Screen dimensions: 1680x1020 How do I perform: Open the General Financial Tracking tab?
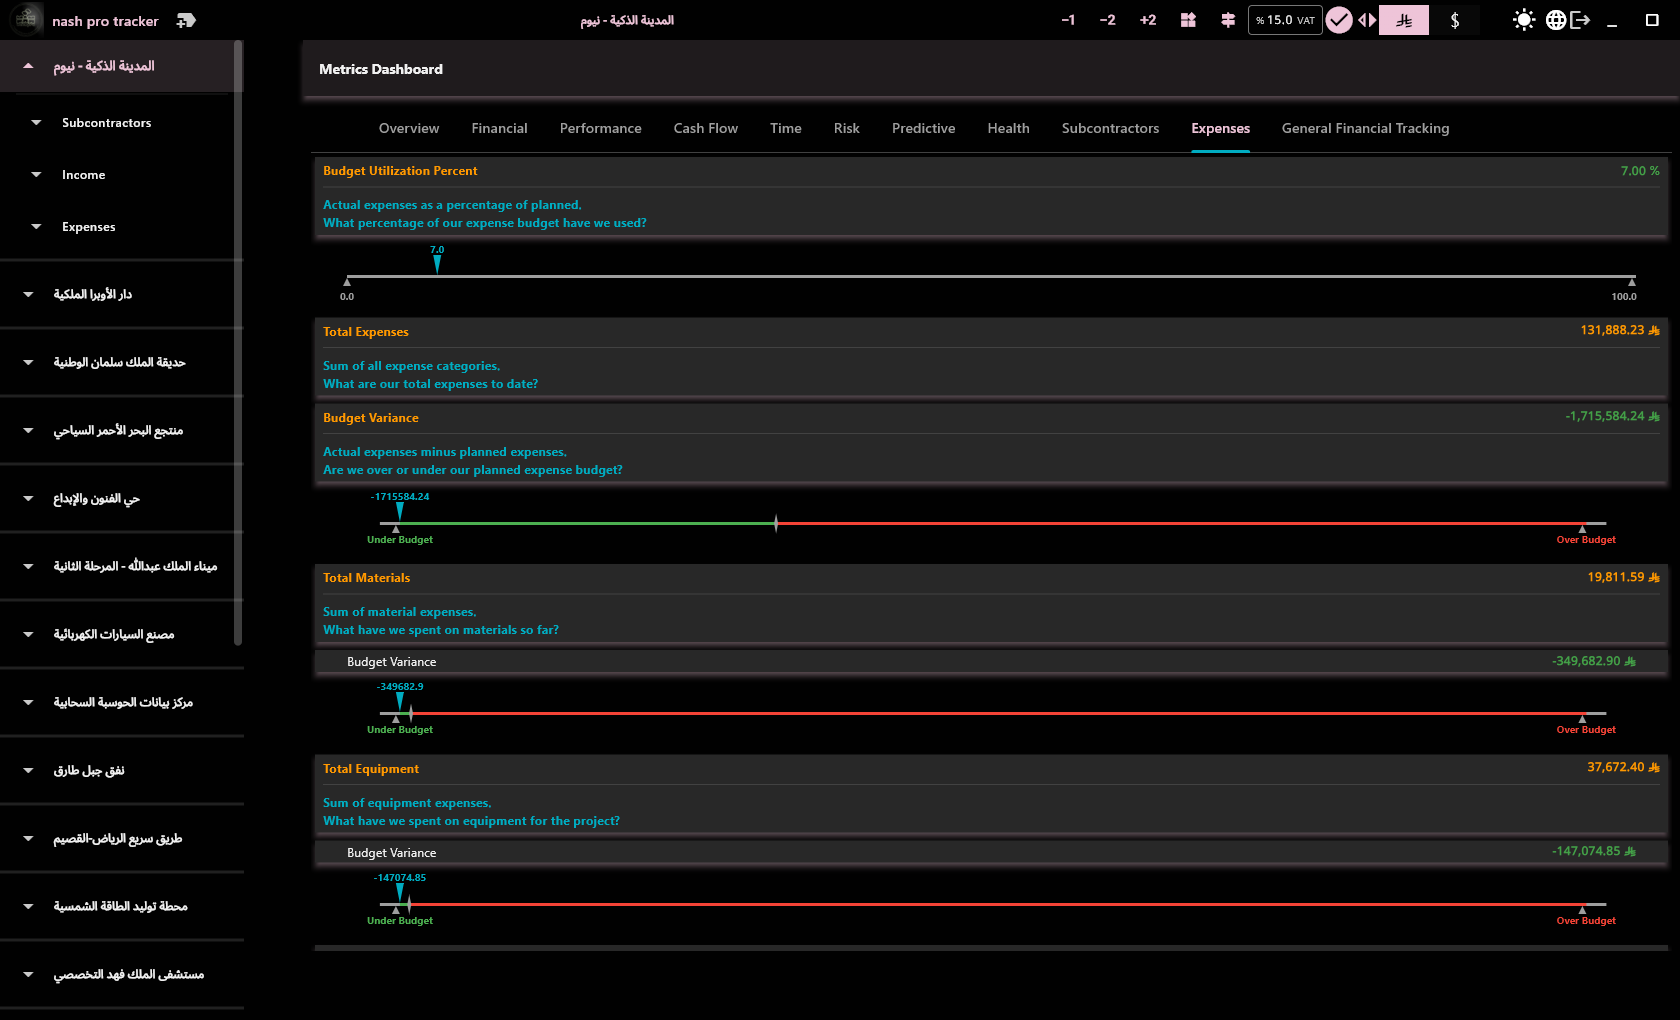click(x=1365, y=128)
